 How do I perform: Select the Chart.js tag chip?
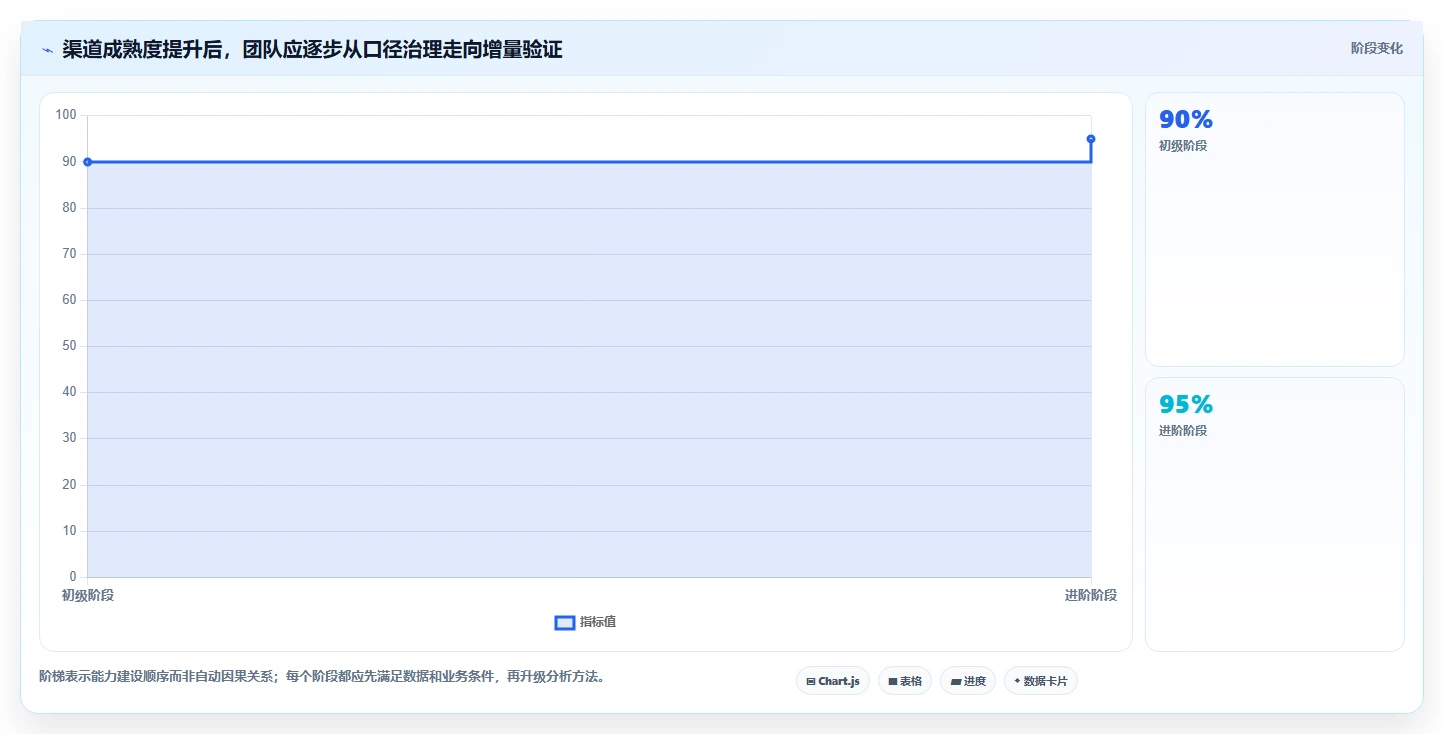click(833, 681)
